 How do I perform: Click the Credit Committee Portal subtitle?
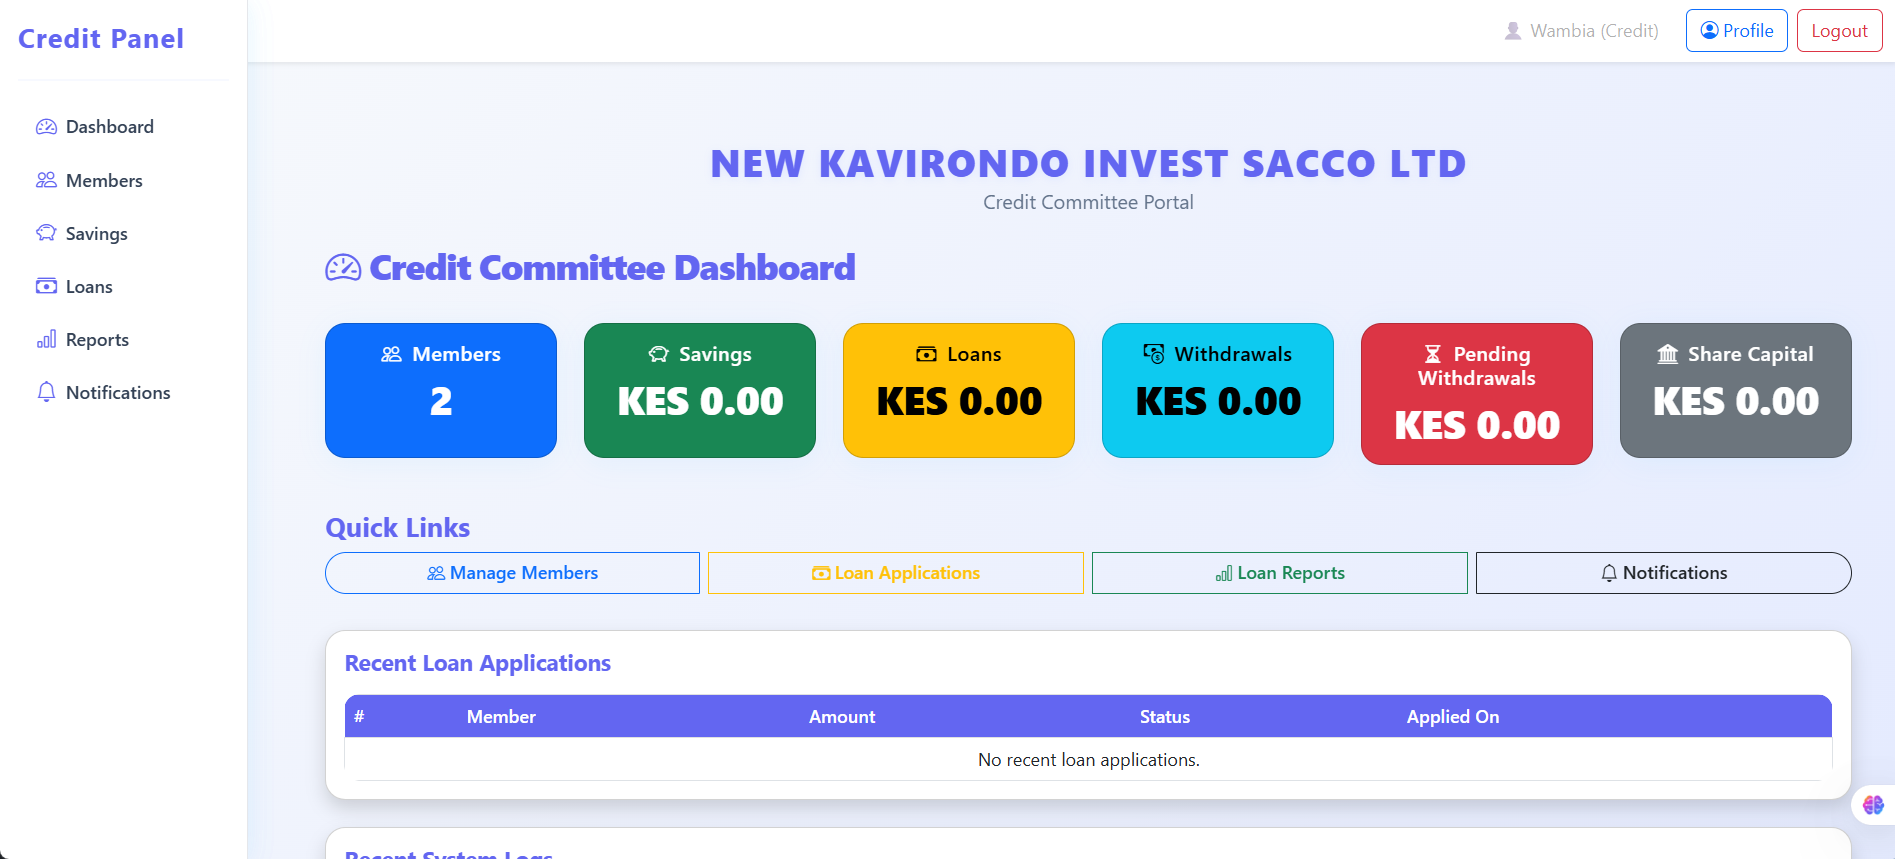pyautogui.click(x=1088, y=202)
